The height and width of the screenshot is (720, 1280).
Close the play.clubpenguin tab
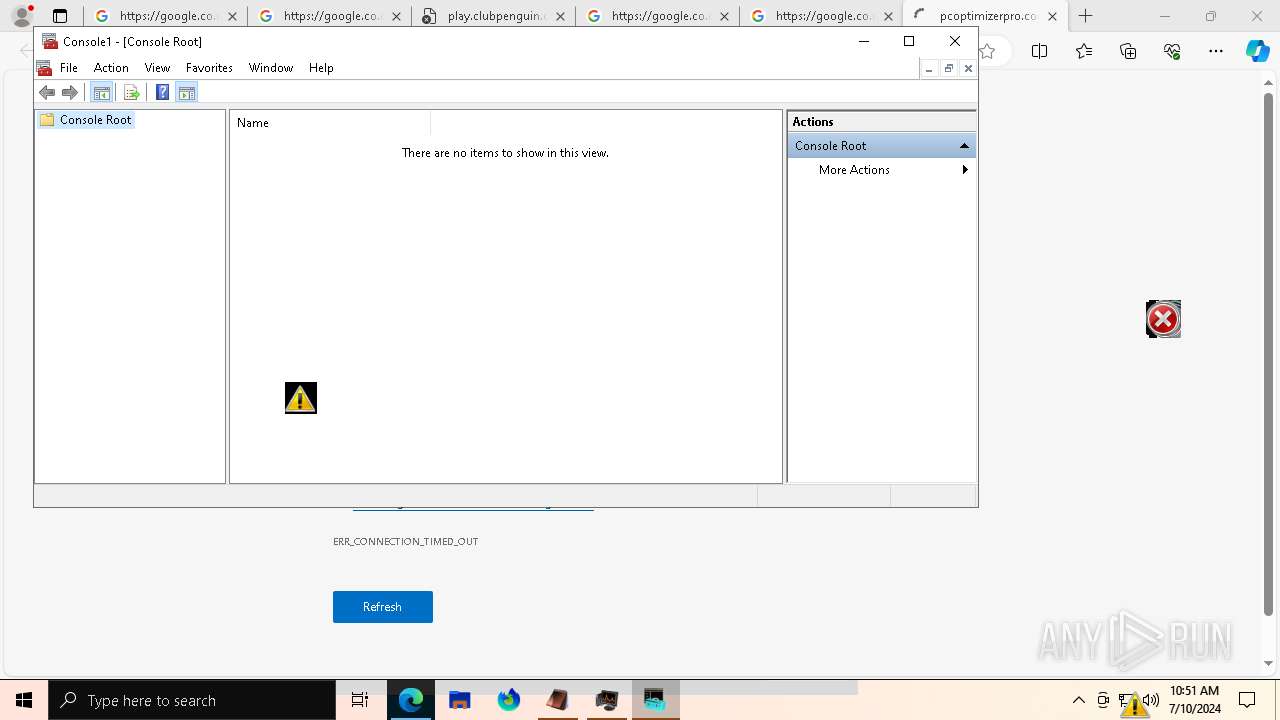[x=560, y=16]
